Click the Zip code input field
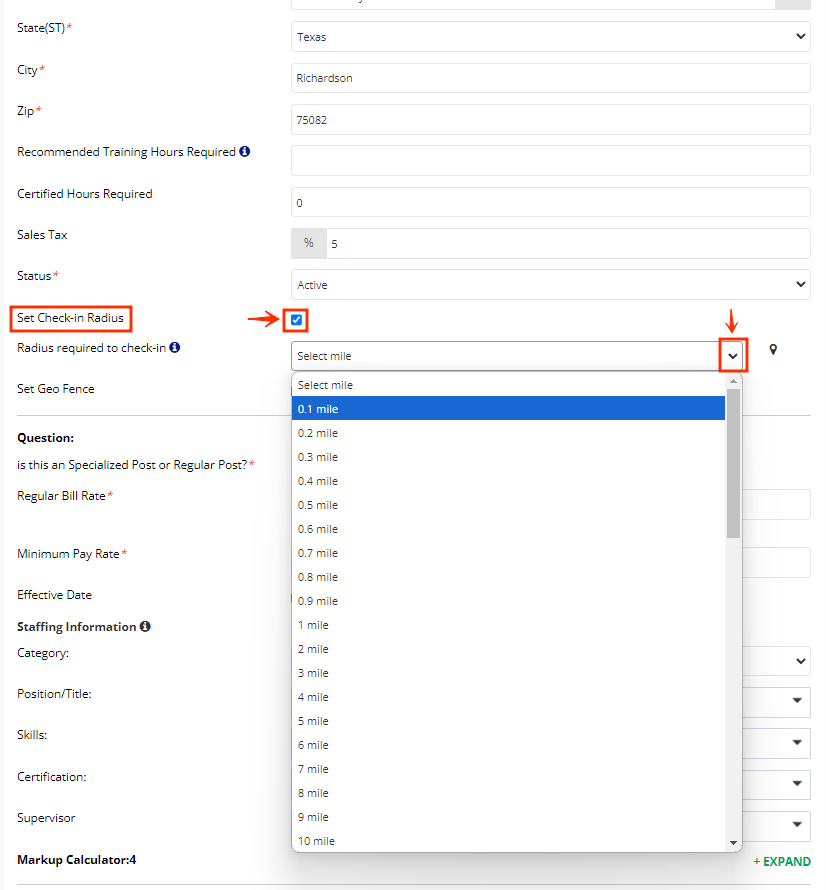 (x=550, y=120)
